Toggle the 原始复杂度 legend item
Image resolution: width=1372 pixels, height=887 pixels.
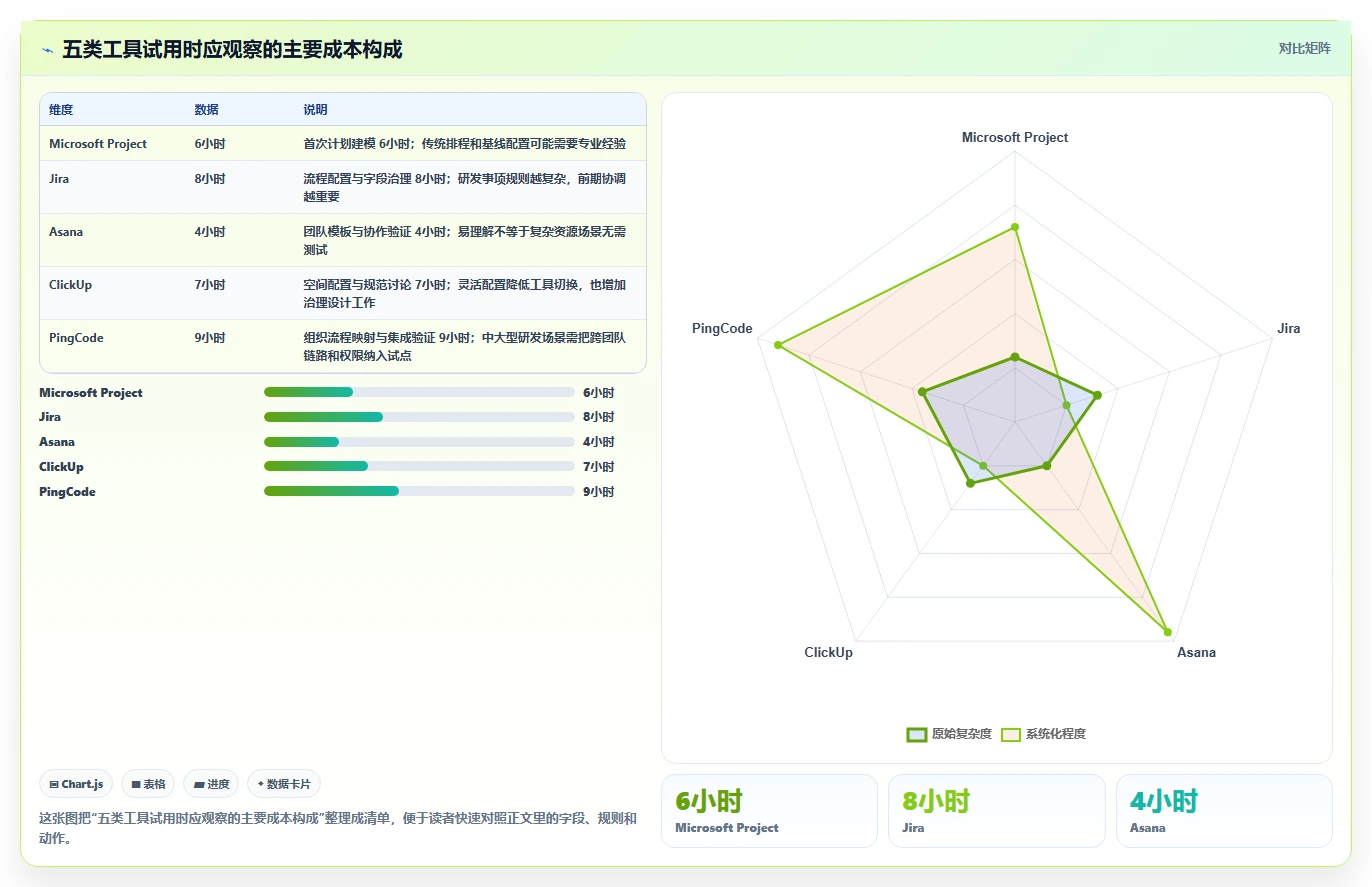[949, 734]
